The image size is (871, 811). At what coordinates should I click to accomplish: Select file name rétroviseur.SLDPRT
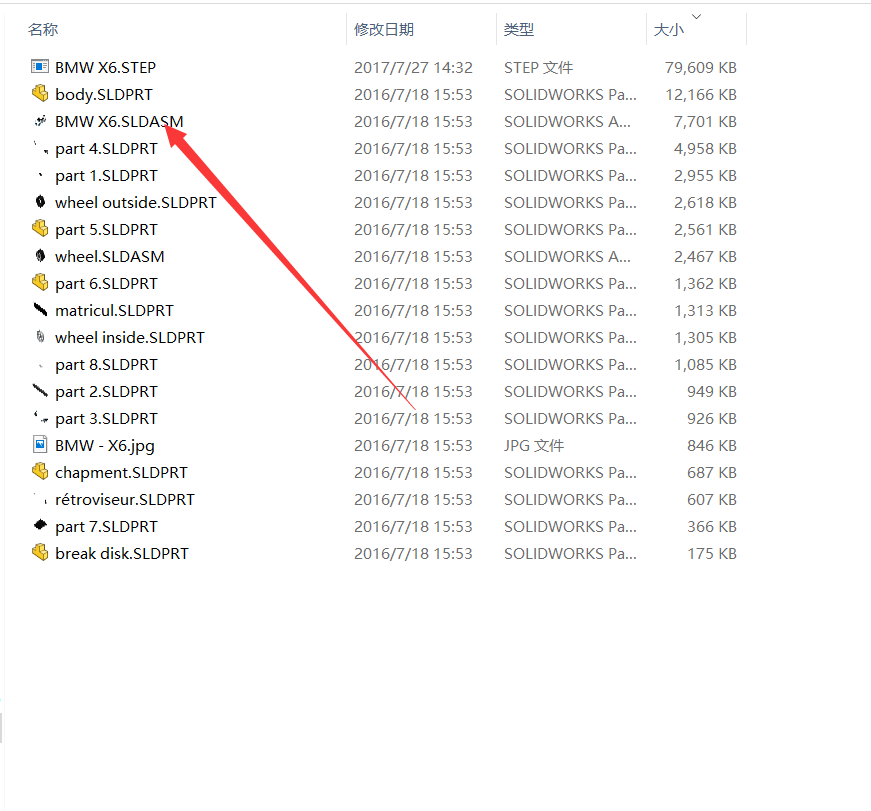125,500
